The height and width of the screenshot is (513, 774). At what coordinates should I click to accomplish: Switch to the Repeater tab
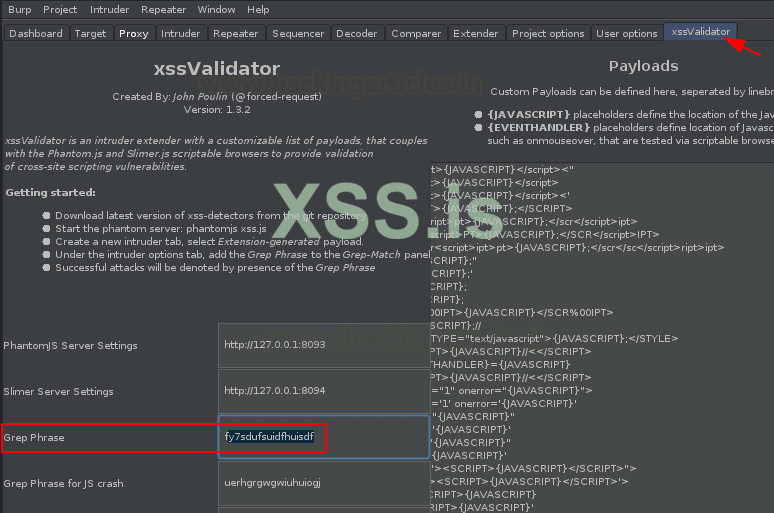pos(235,33)
